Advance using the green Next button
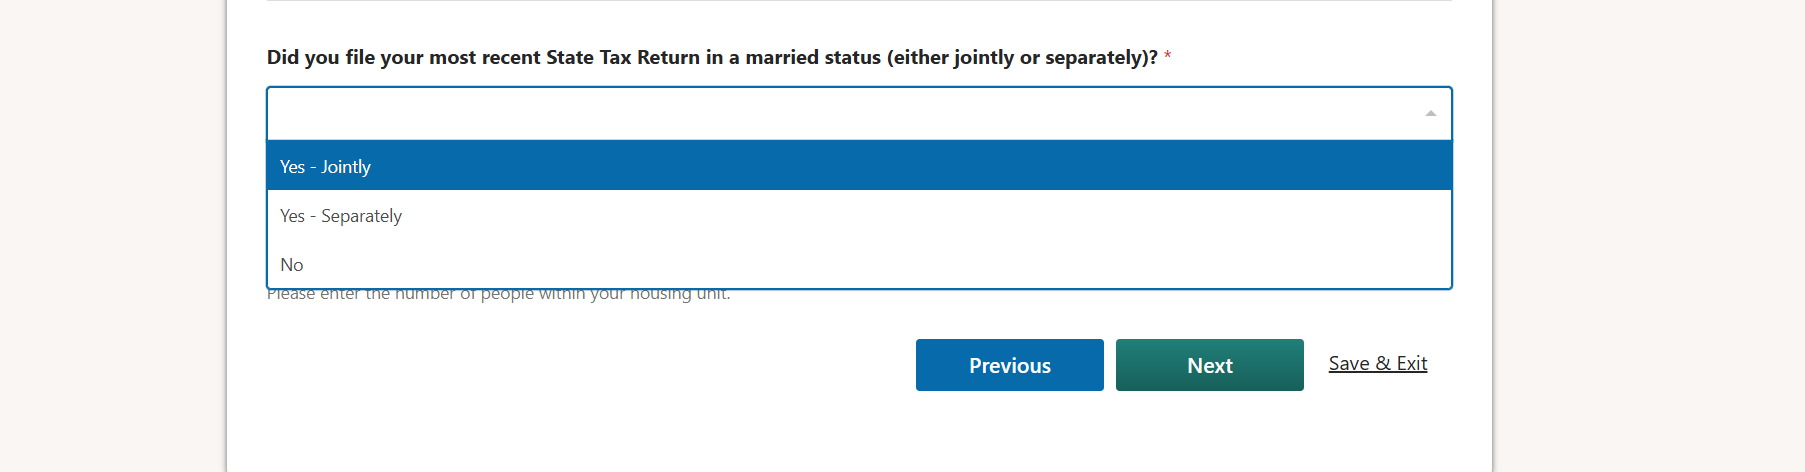Screen dimensions: 1805x472 click(x=1209, y=365)
